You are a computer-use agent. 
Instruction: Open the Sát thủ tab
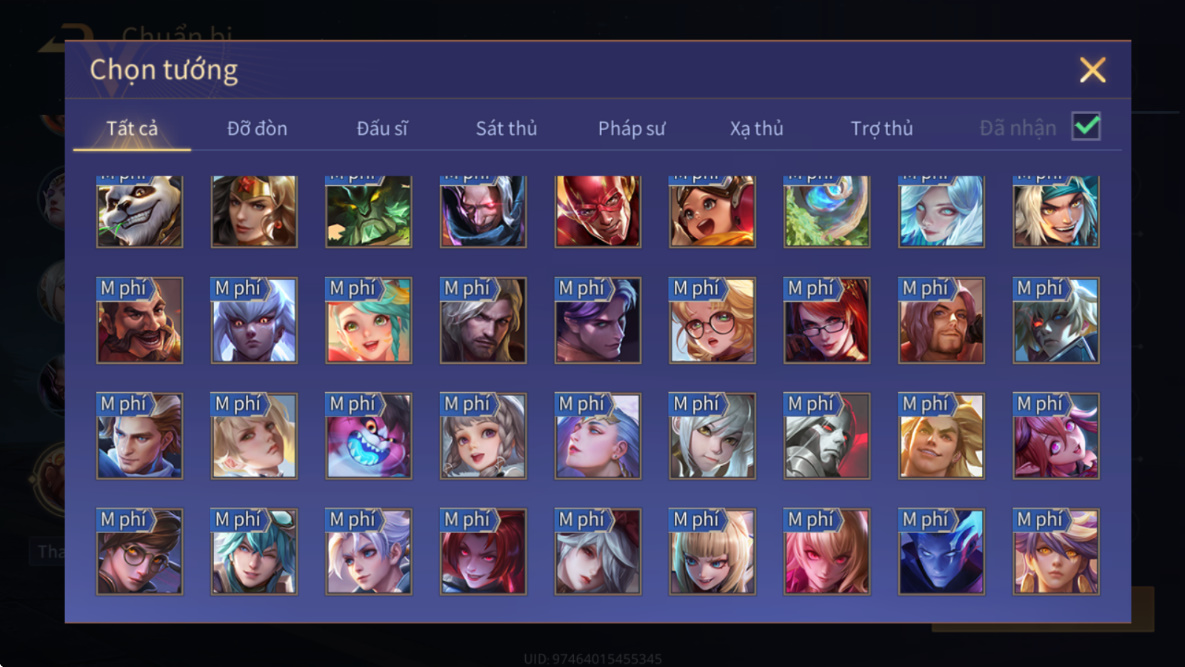[506, 128]
